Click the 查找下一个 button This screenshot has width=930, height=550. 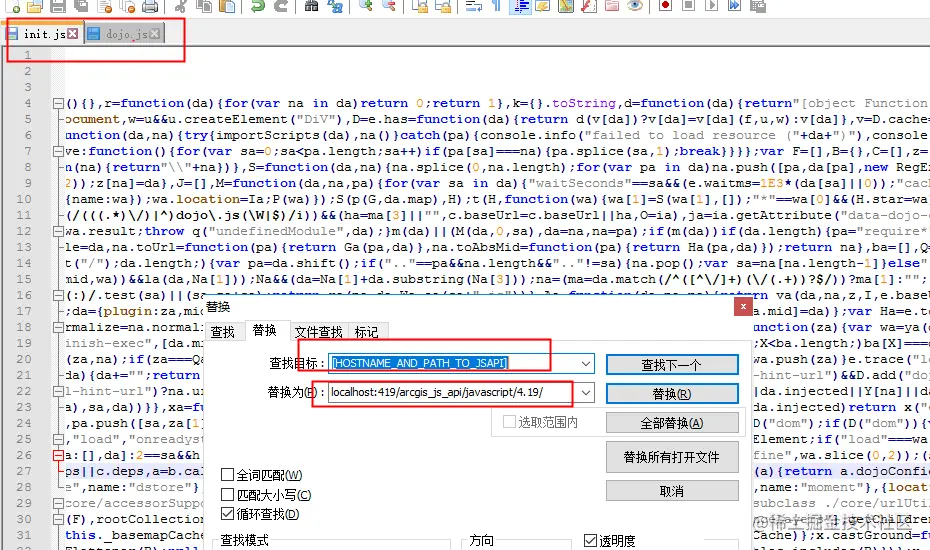pyautogui.click(x=672, y=365)
